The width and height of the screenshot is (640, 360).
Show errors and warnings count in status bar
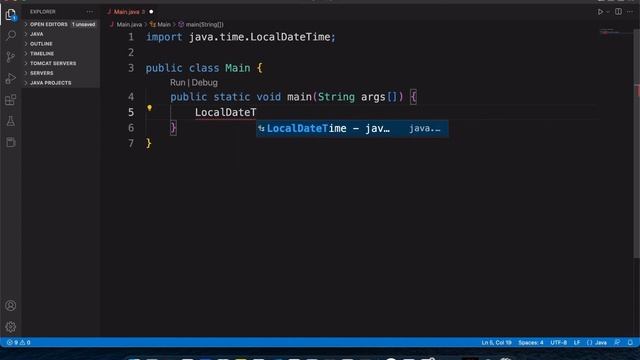pyautogui.click(x=18, y=342)
